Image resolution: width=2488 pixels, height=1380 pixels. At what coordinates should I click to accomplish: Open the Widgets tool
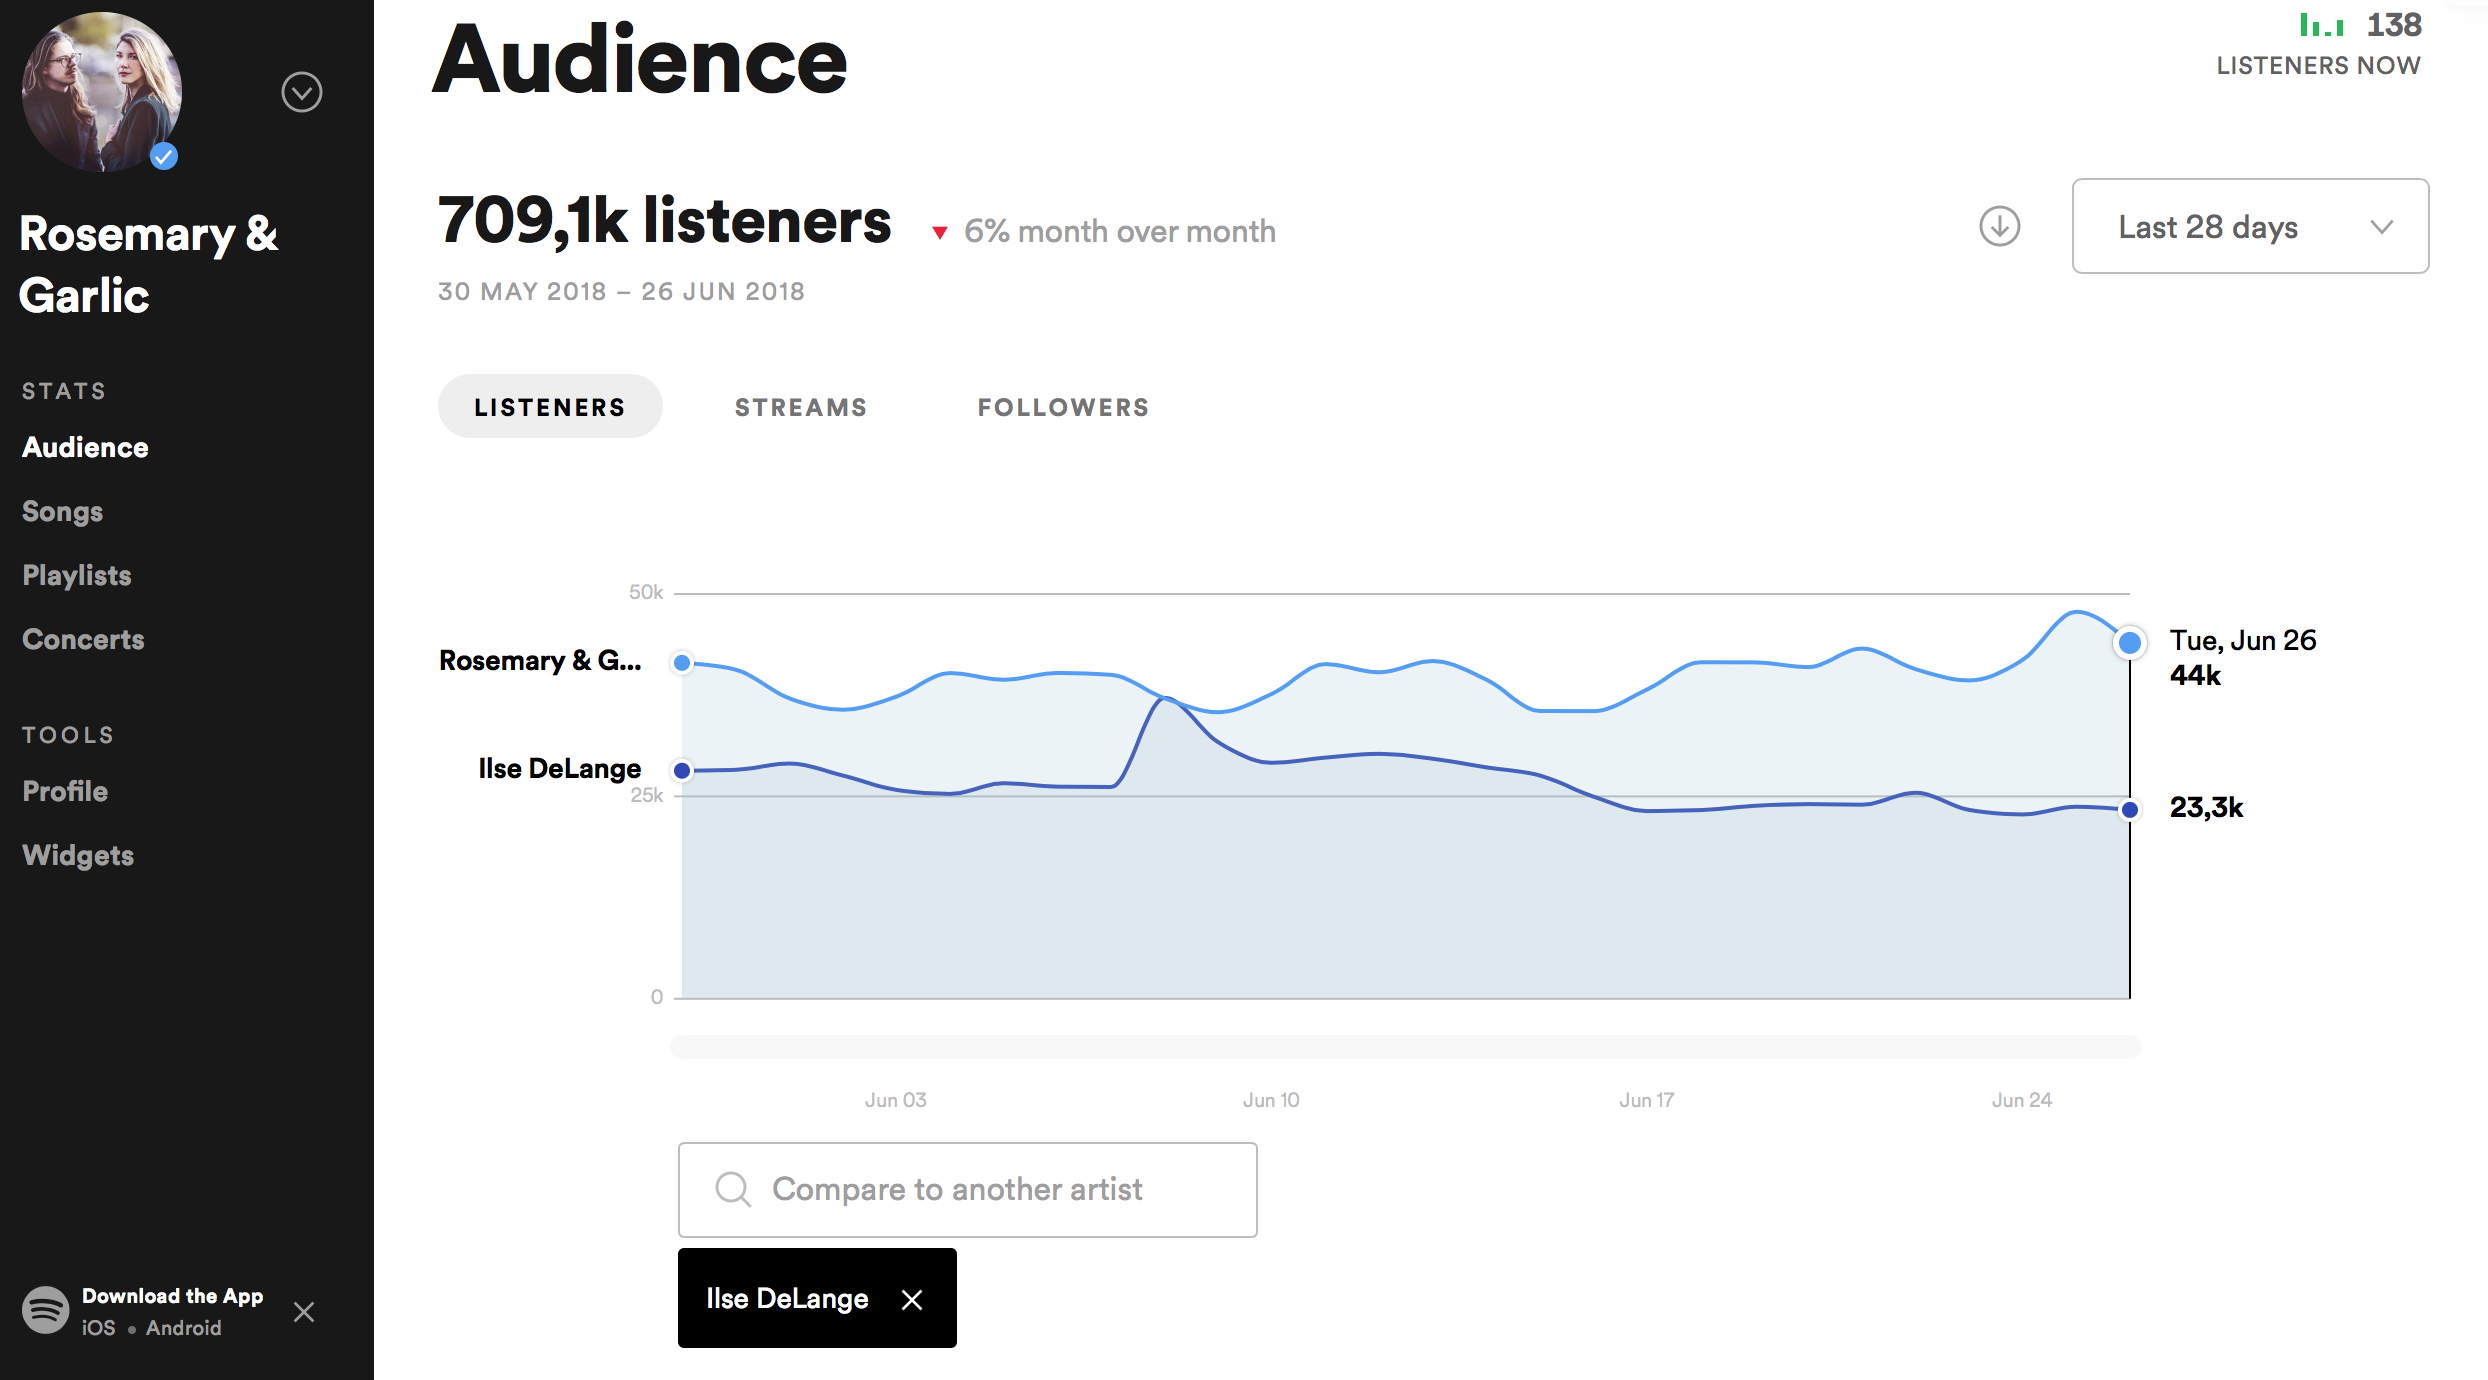click(78, 855)
